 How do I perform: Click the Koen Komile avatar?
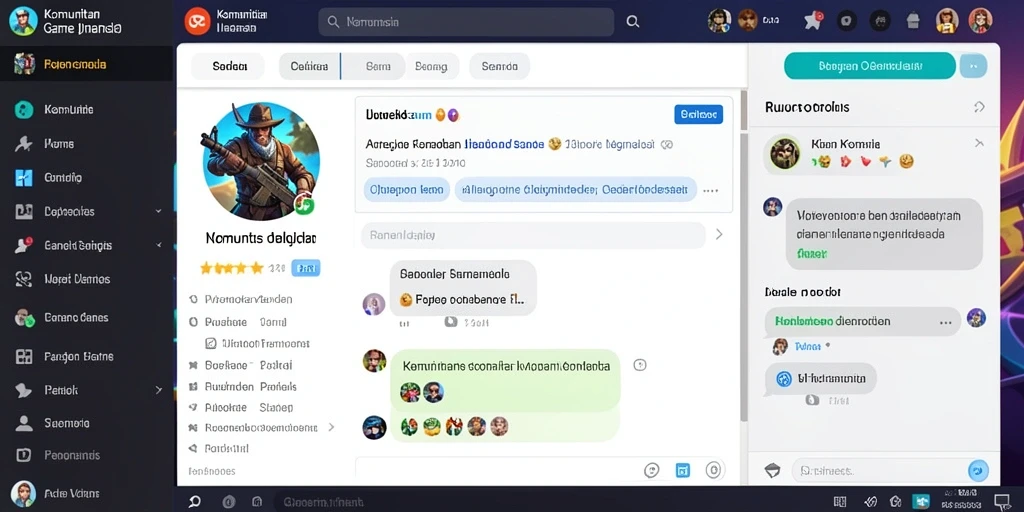point(784,153)
